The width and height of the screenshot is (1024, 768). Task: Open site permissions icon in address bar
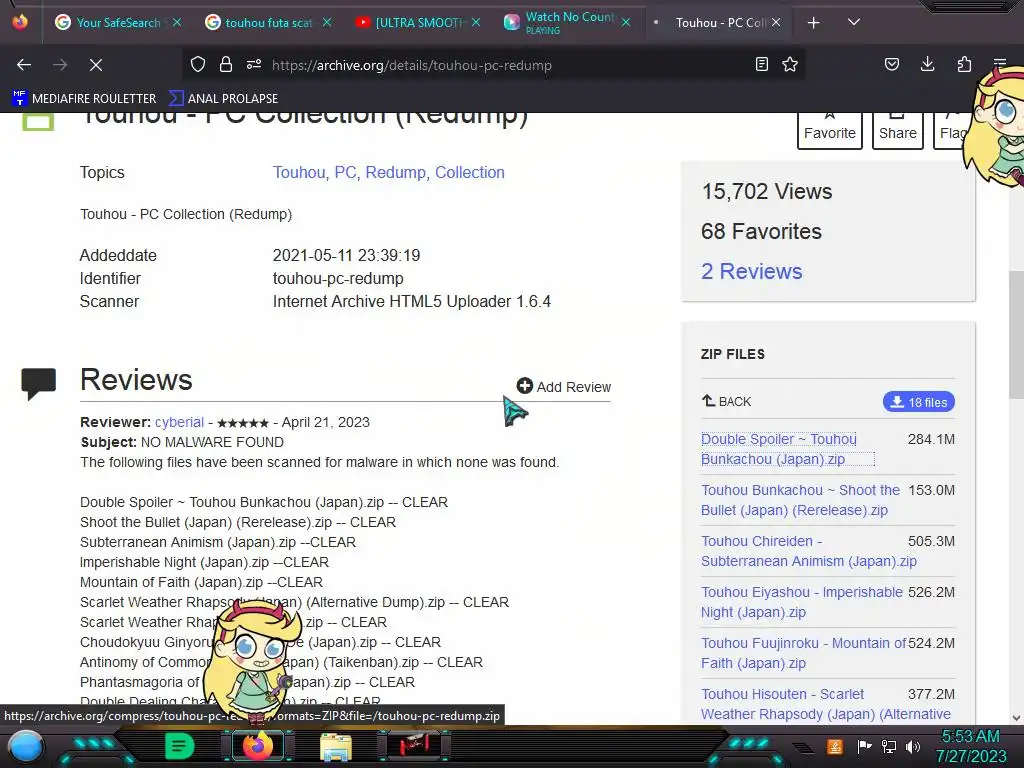coord(254,64)
